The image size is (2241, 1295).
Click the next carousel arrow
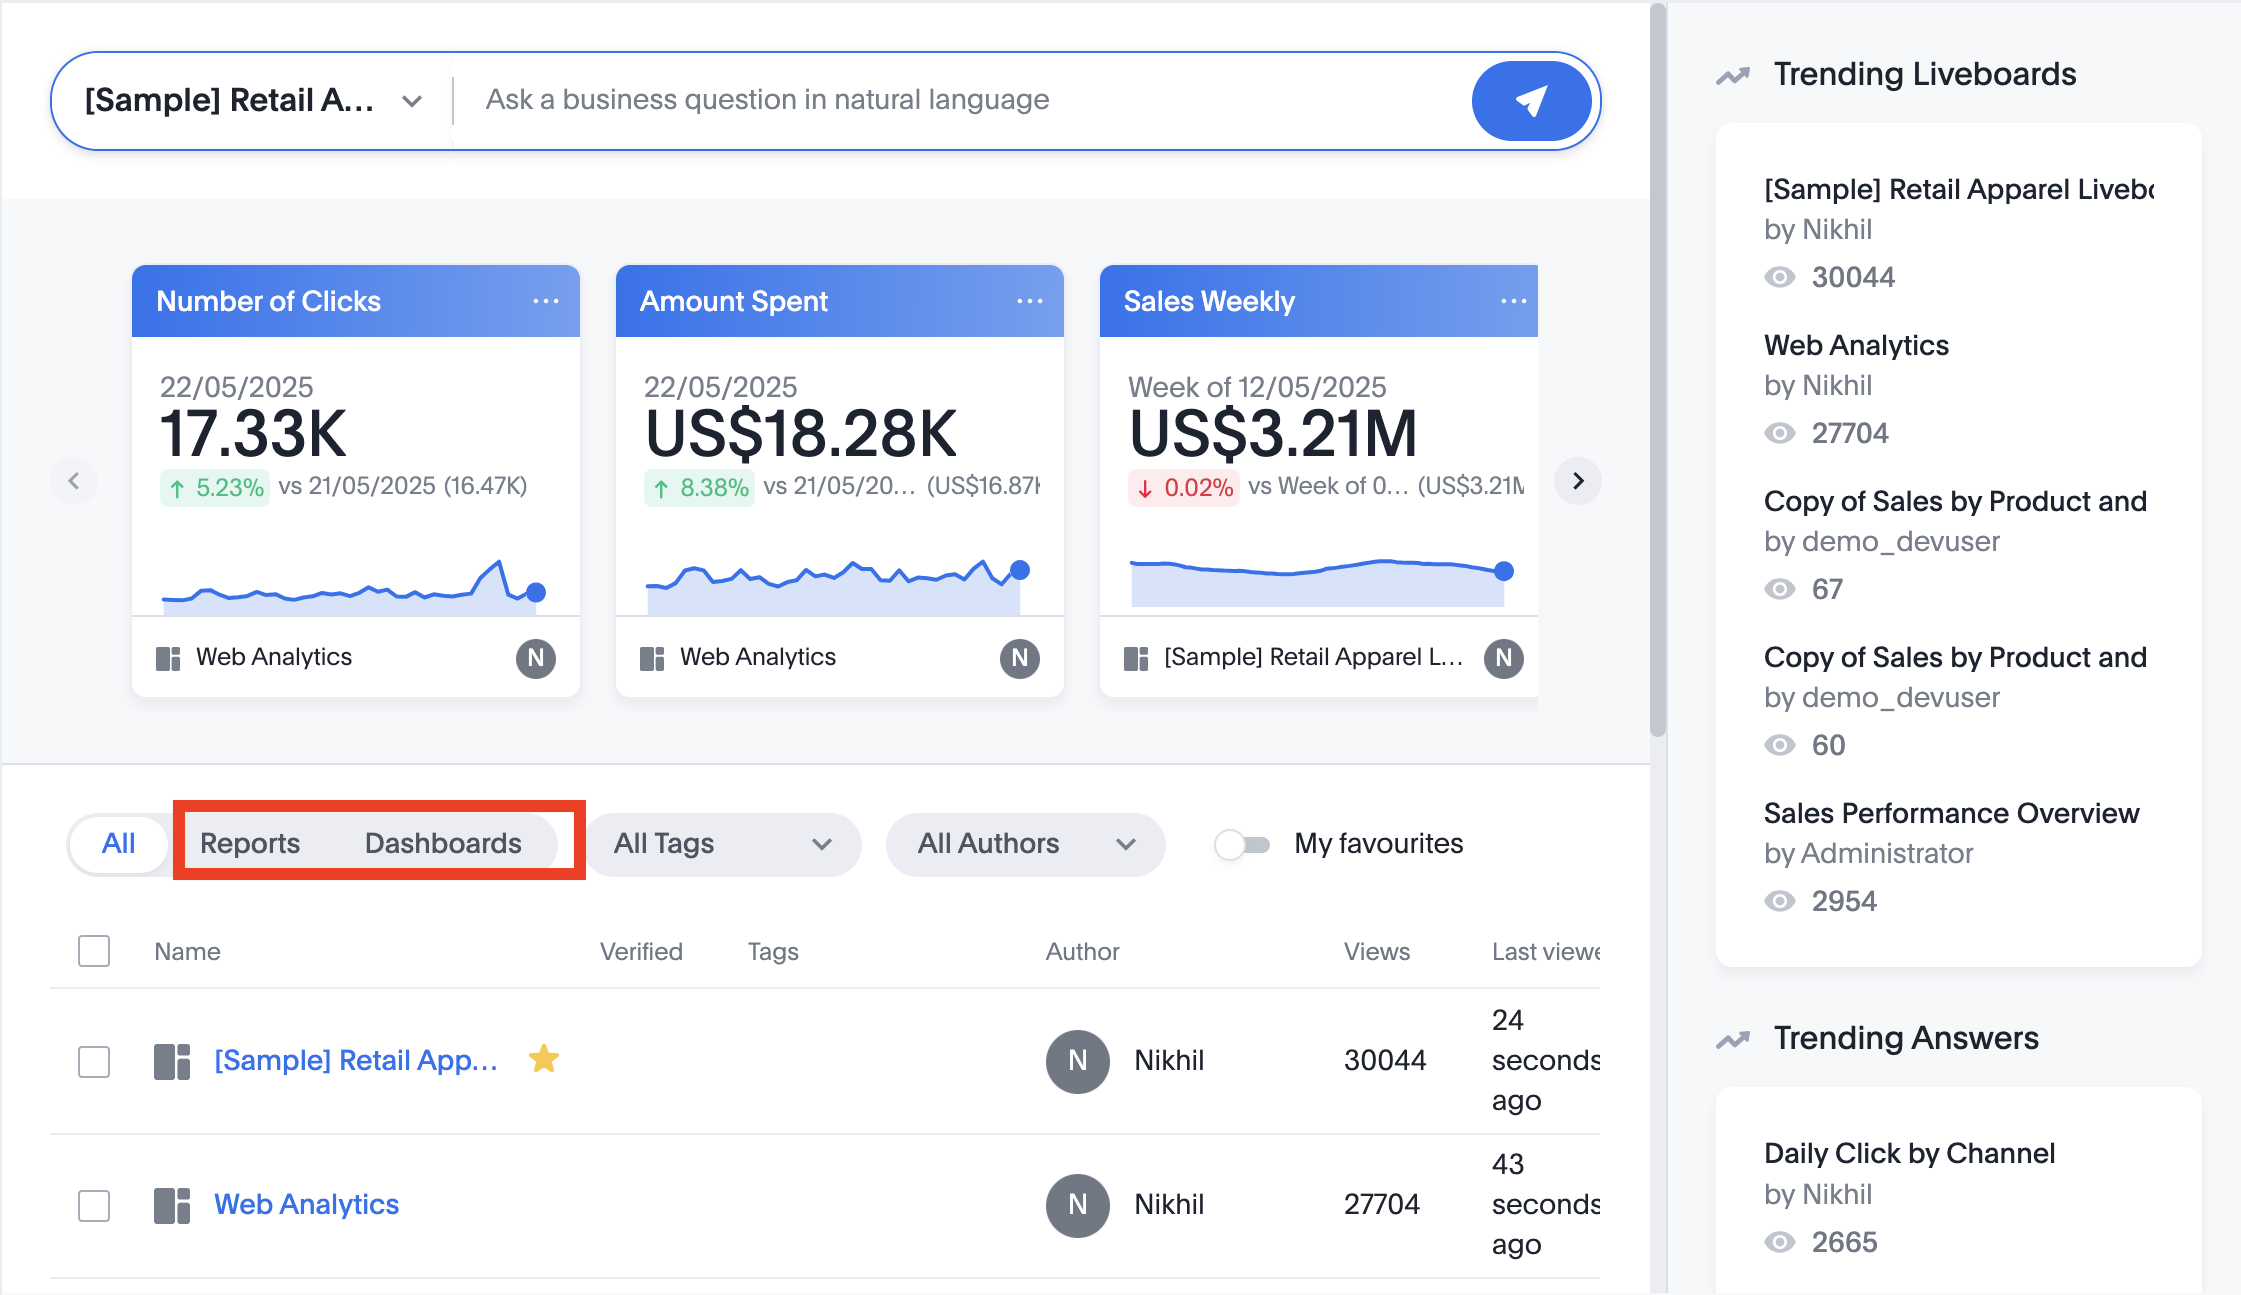1577,481
